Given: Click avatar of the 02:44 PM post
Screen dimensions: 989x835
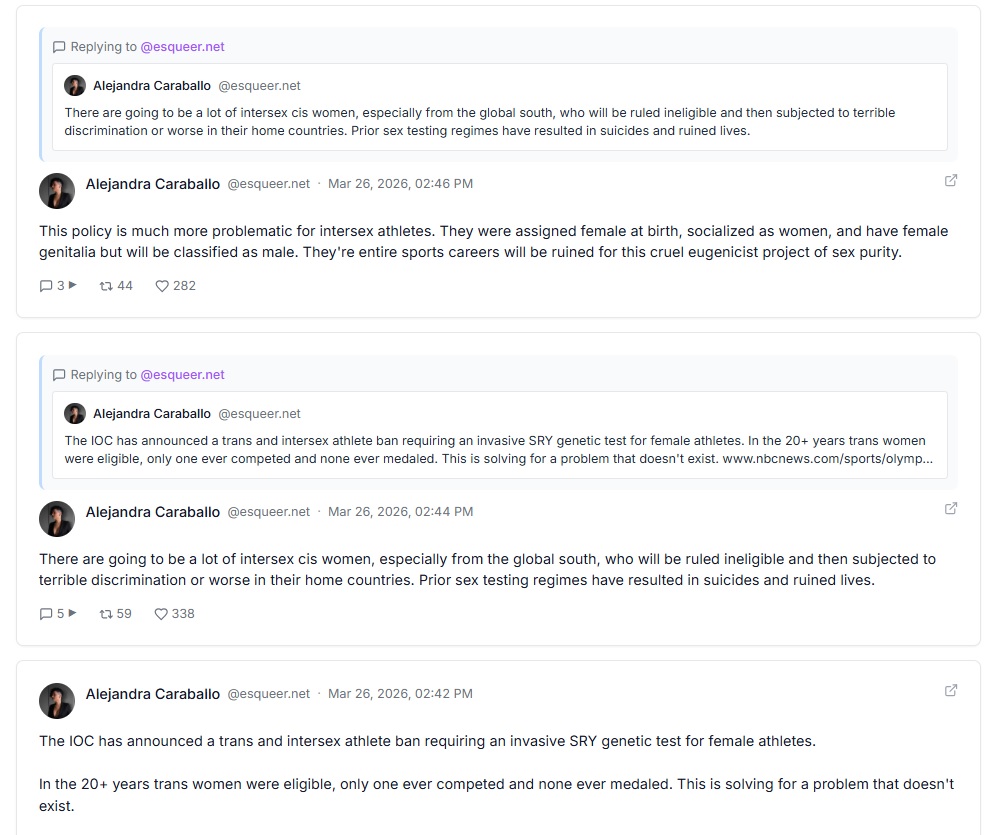Looking at the screenshot, I should 57,519.
